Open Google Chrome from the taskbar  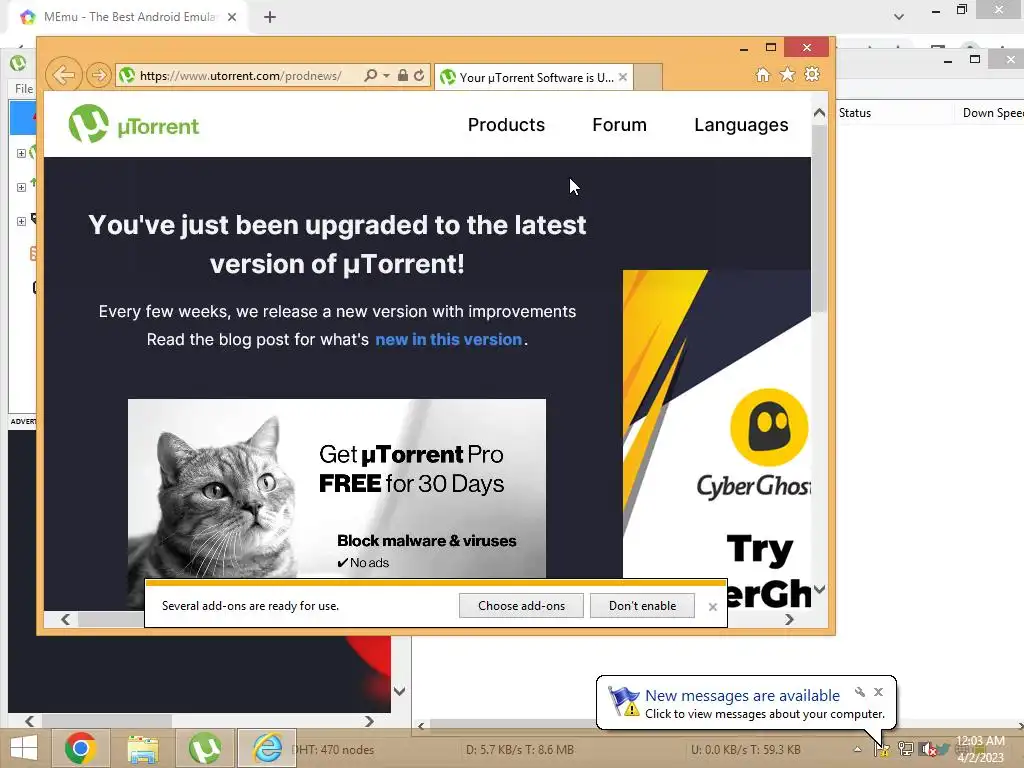pyautogui.click(x=80, y=748)
